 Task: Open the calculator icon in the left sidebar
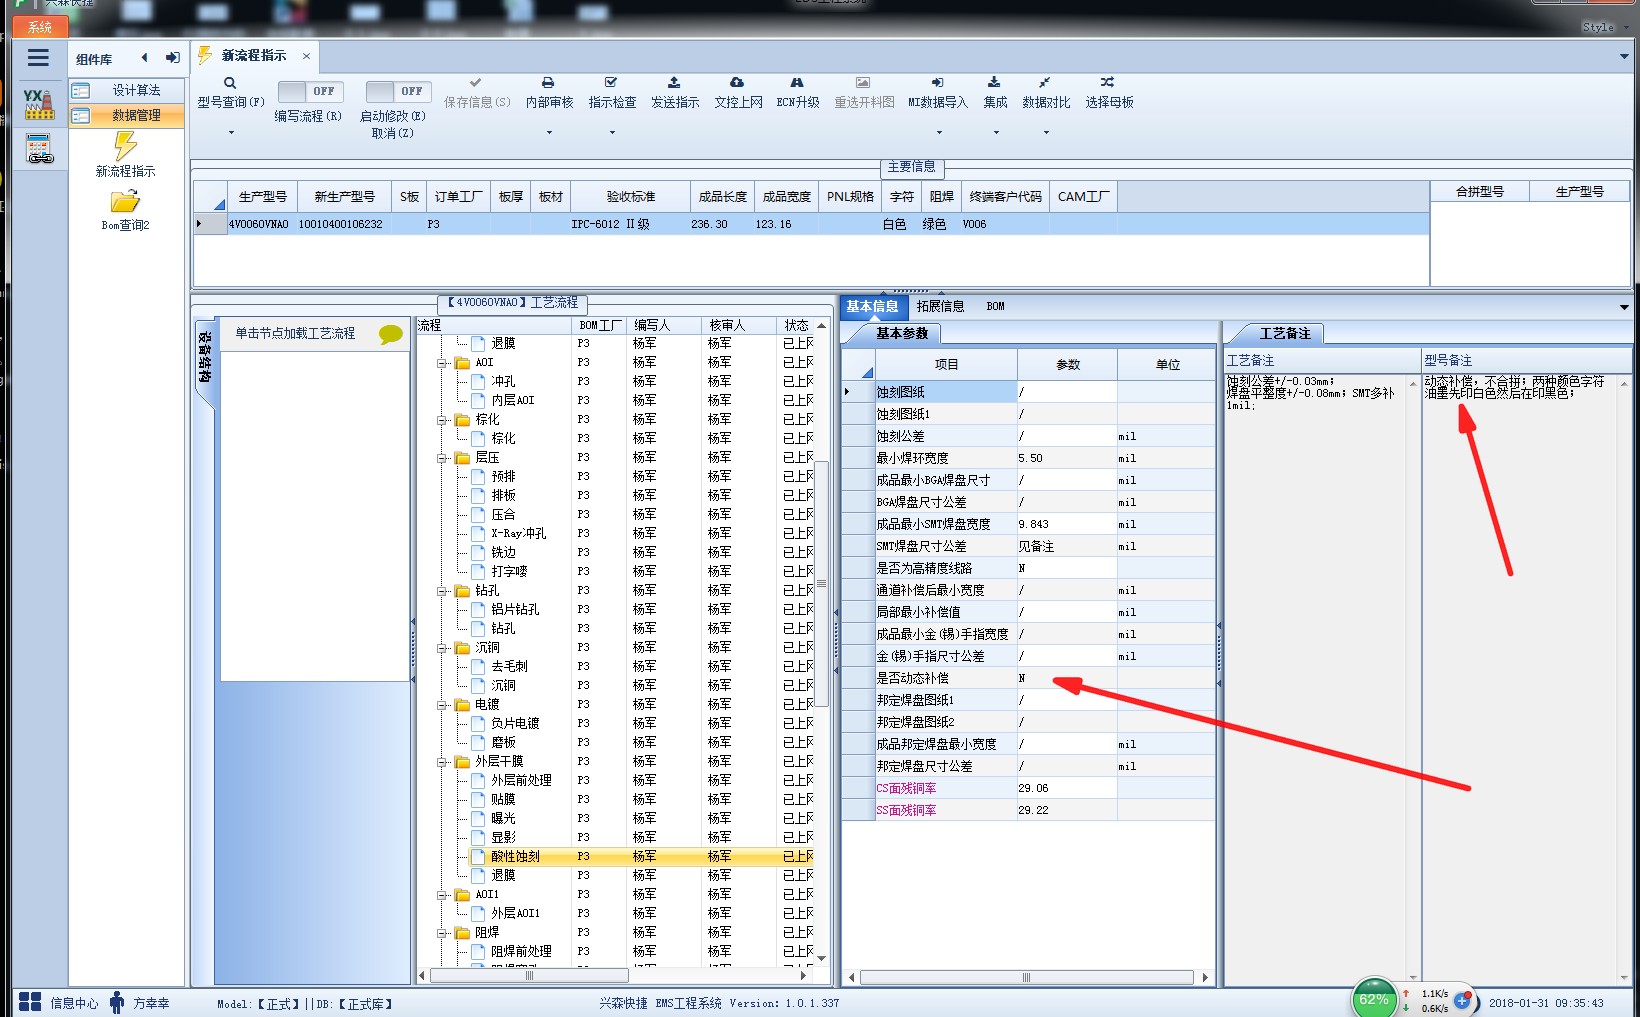pyautogui.click(x=39, y=149)
